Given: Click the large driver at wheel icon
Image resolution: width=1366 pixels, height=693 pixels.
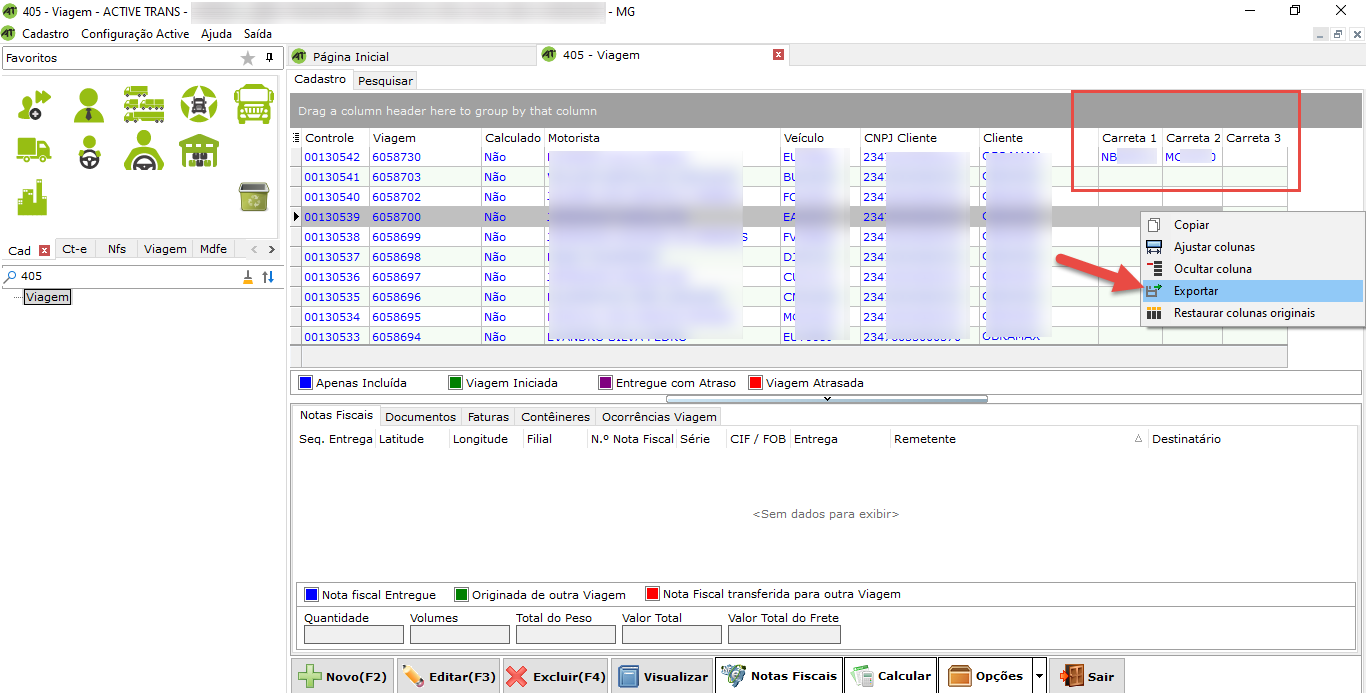Looking at the screenshot, I should tap(144, 151).
